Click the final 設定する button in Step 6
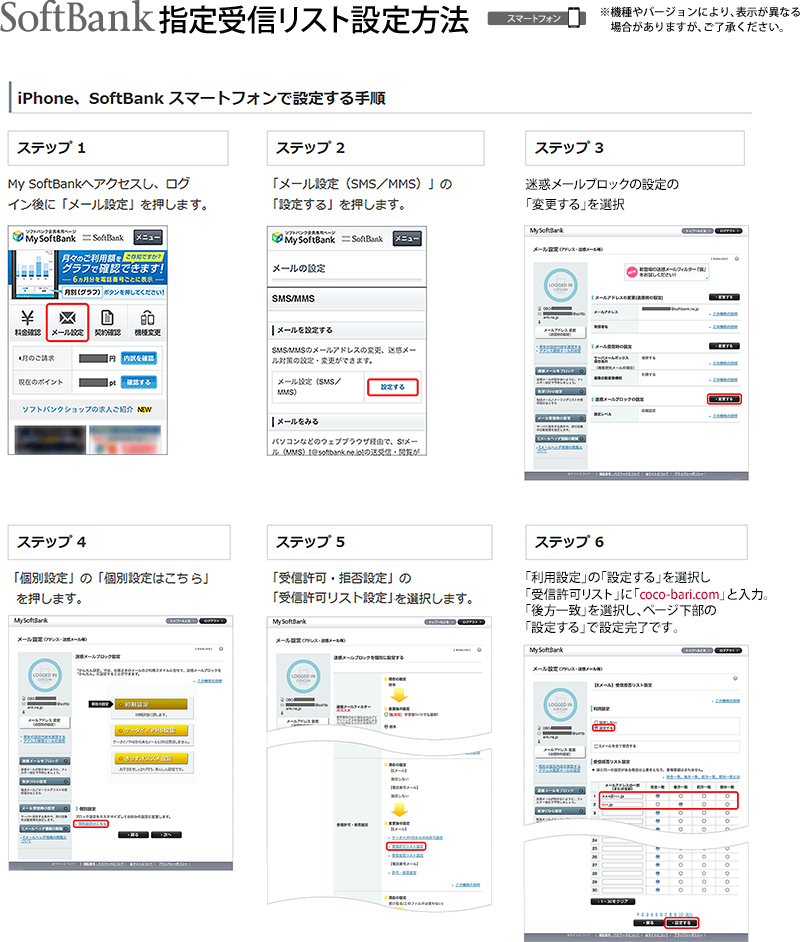 (682, 922)
